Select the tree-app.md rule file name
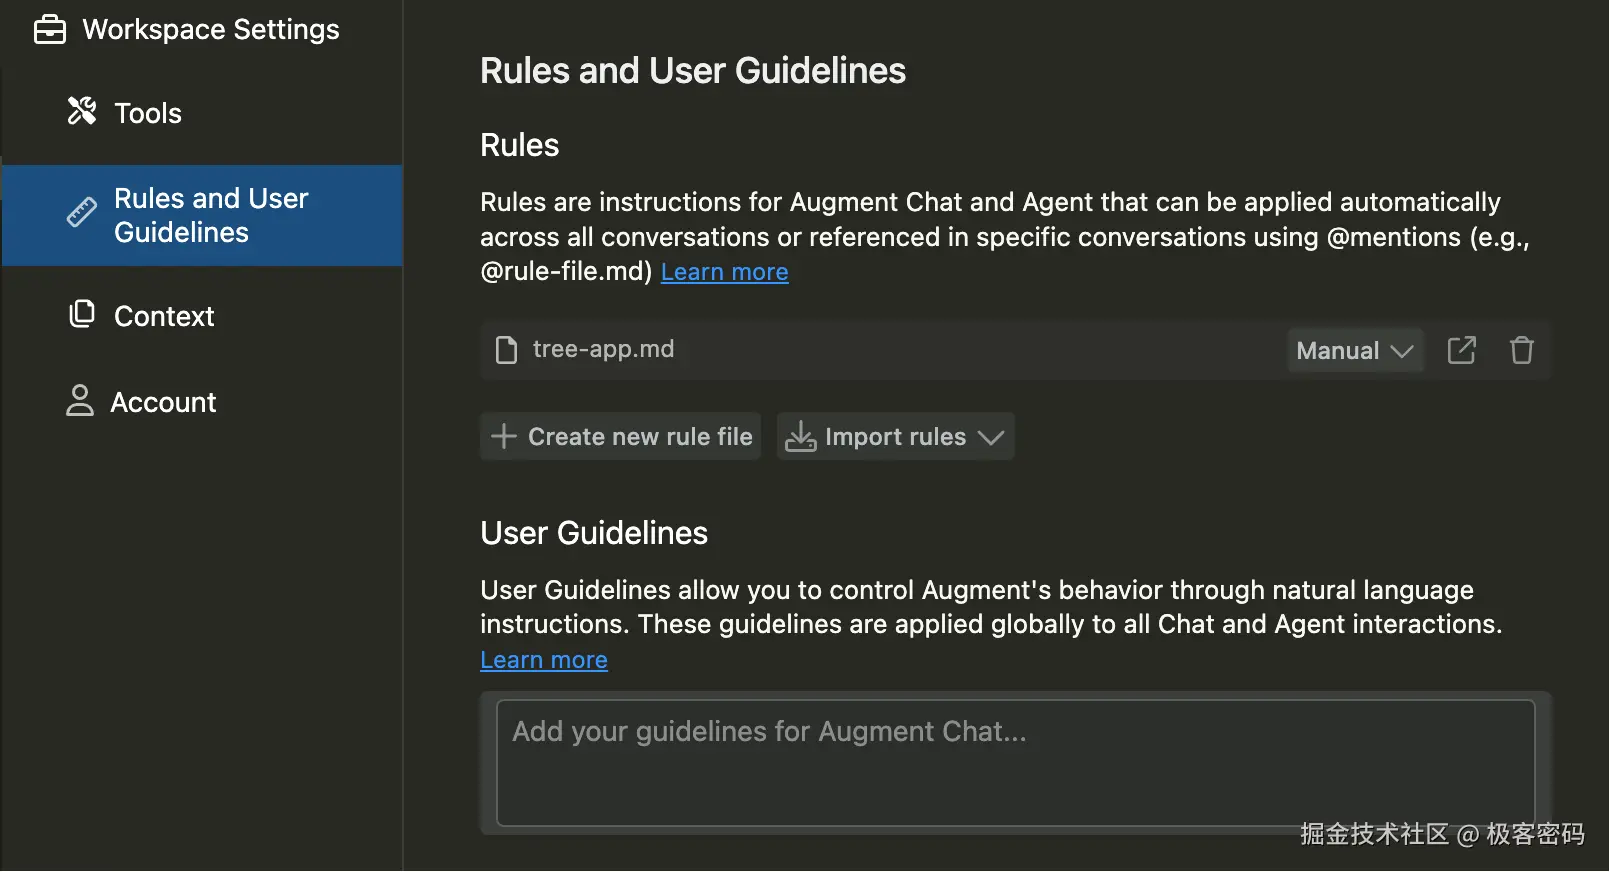This screenshot has height=872, width=1610. [x=603, y=349]
